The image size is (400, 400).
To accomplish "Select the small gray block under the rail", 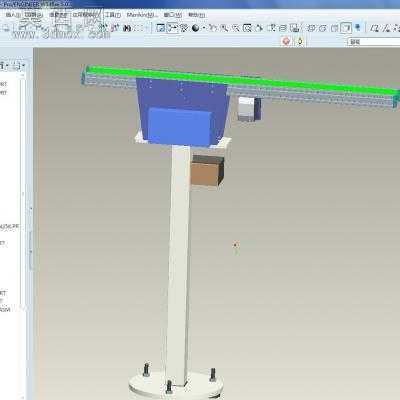I will coord(247,109).
